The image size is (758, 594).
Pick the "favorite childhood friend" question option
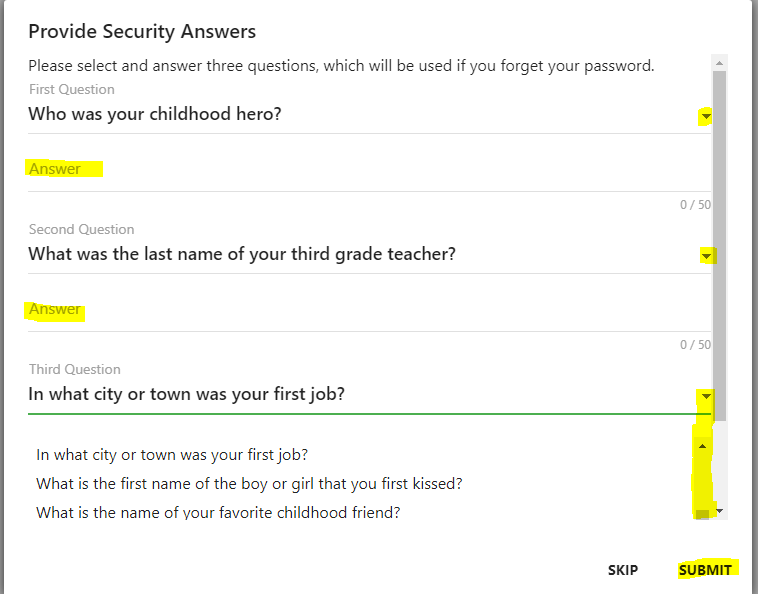pos(218,513)
